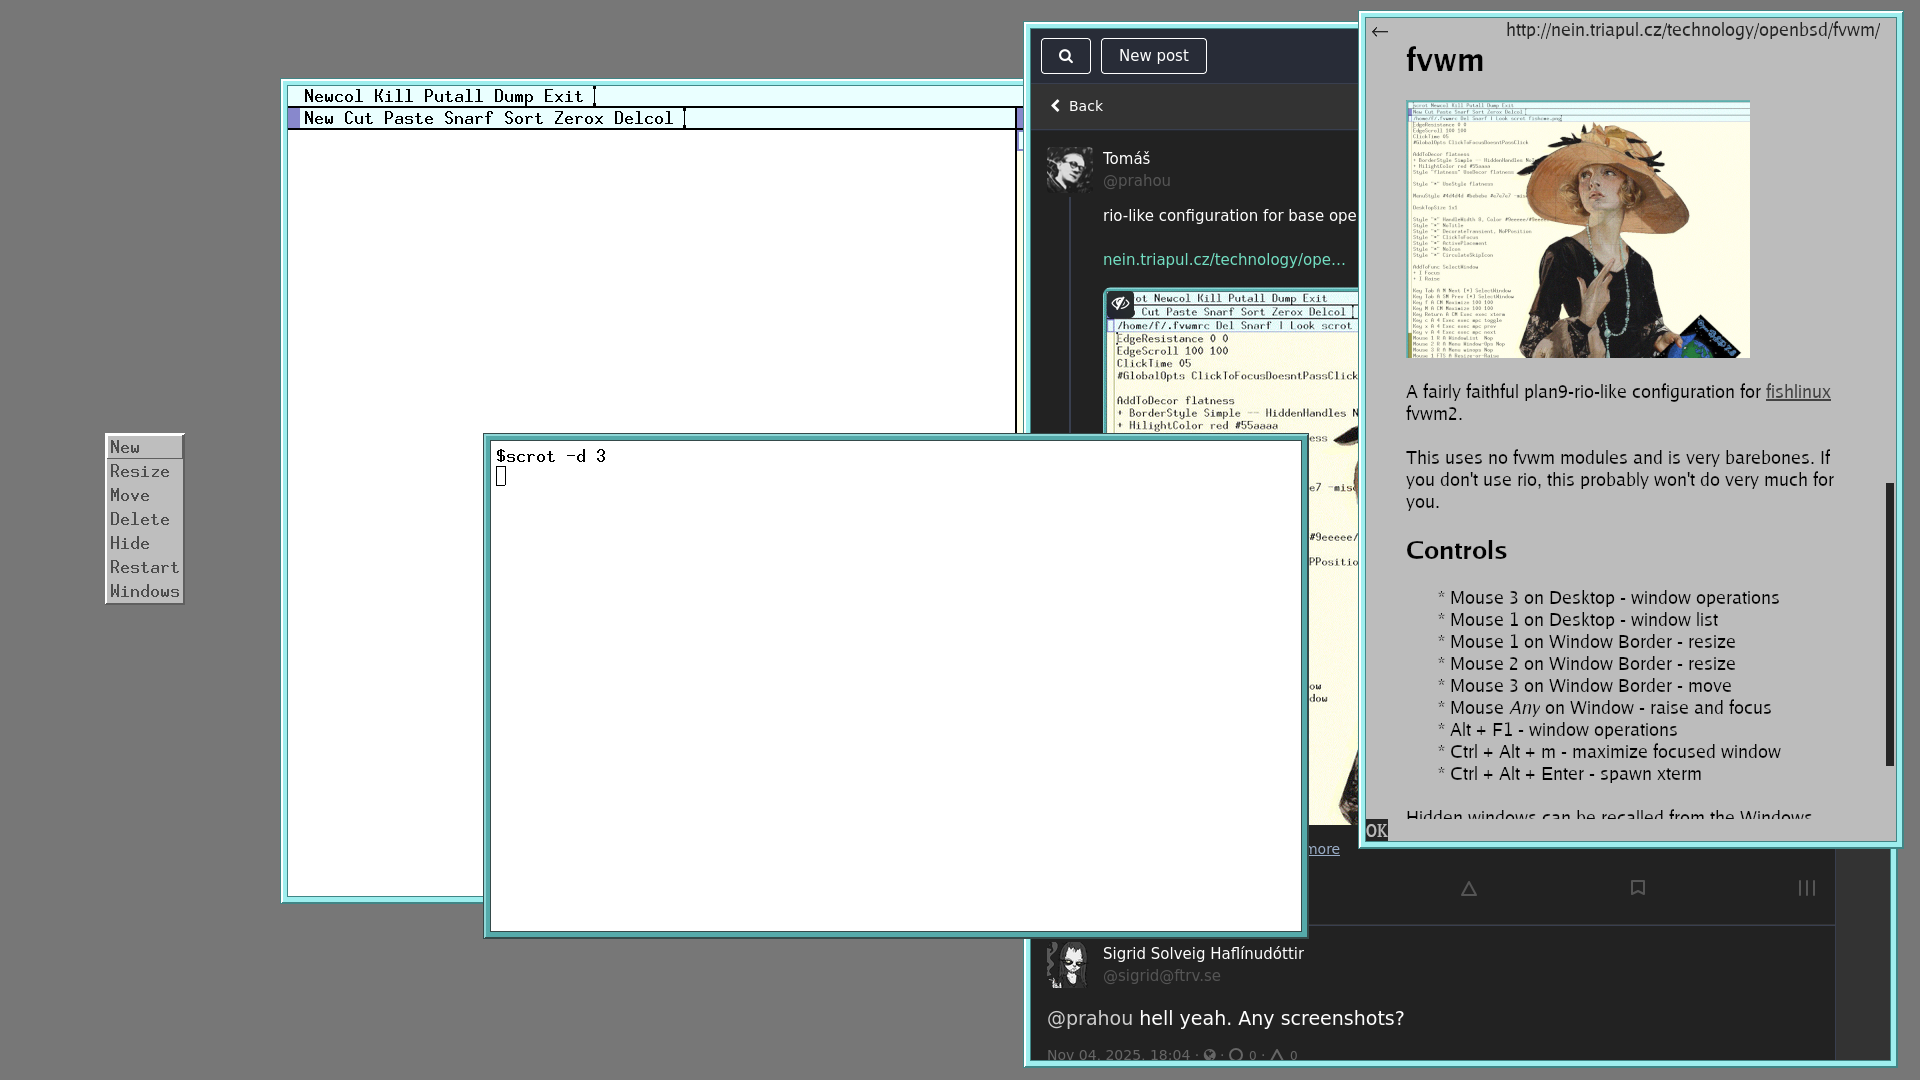This screenshot has height=1080, width=1920.
Task: Open the Windows entry in menu
Action: 145,592
